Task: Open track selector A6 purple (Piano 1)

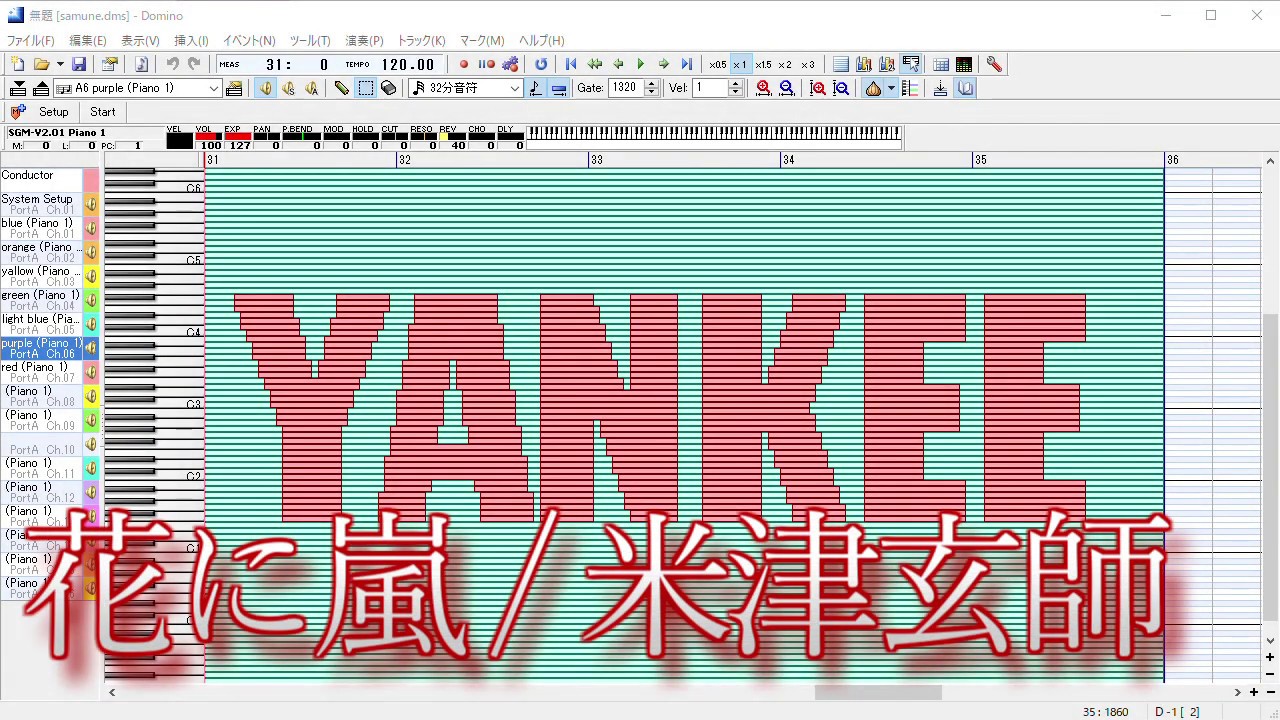Action: (x=137, y=88)
